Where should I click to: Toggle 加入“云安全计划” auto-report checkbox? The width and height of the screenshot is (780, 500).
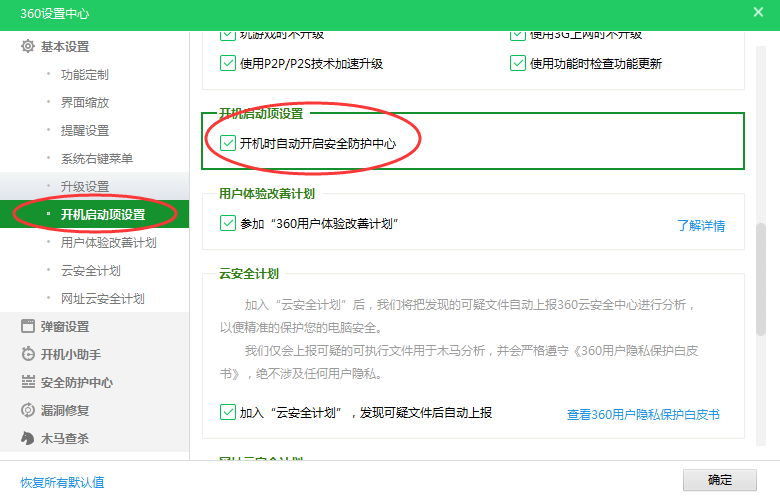click(x=228, y=412)
